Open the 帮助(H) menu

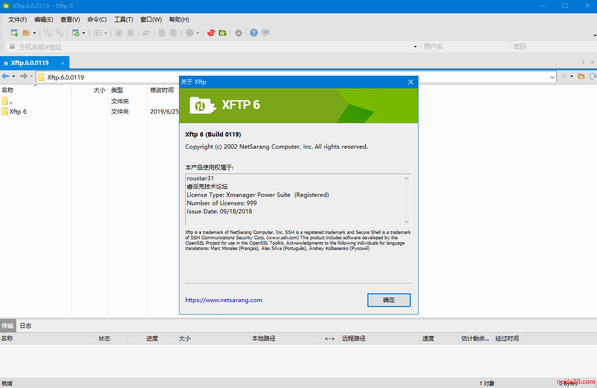point(179,19)
